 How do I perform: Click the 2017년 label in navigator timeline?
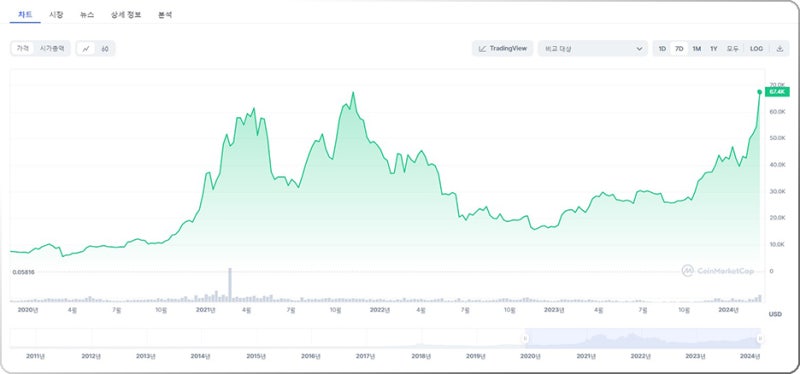366,356
